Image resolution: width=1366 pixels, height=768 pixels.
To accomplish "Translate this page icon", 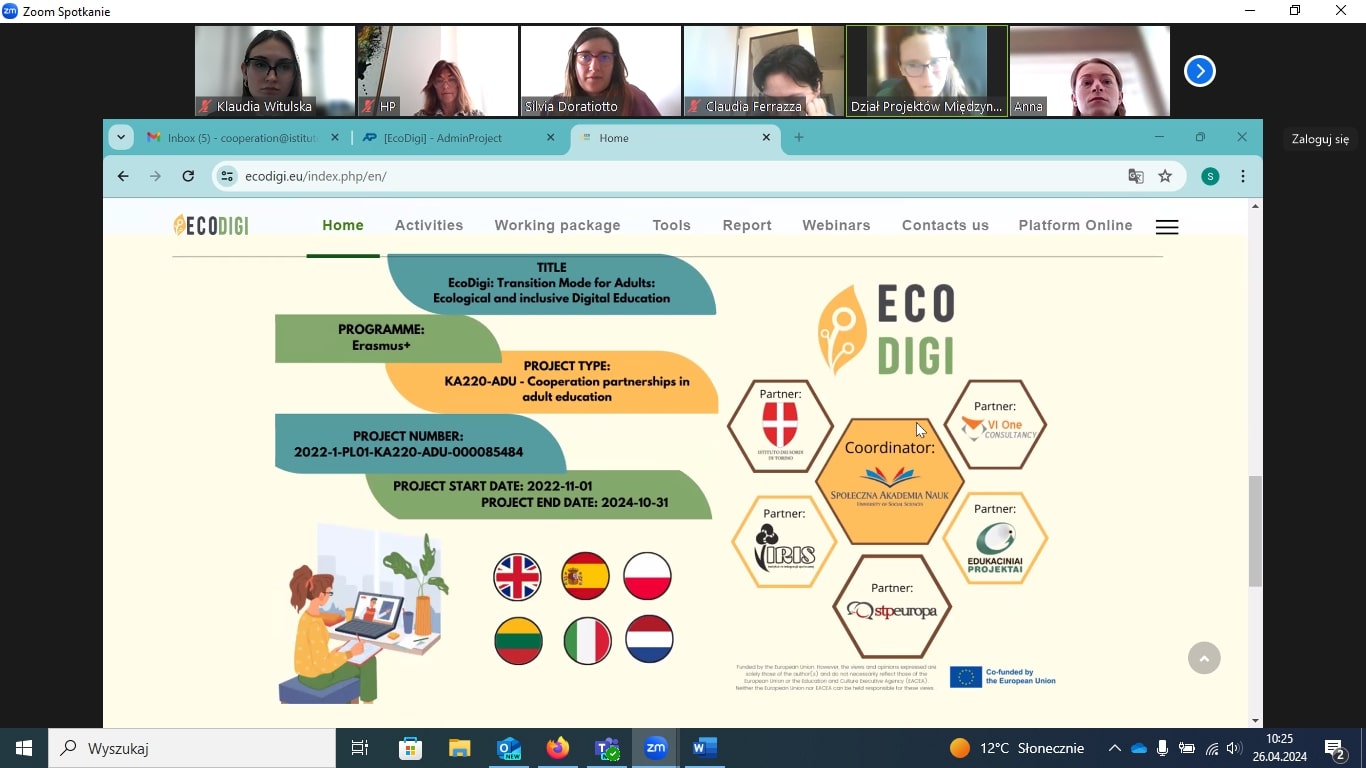I will [x=1136, y=176].
